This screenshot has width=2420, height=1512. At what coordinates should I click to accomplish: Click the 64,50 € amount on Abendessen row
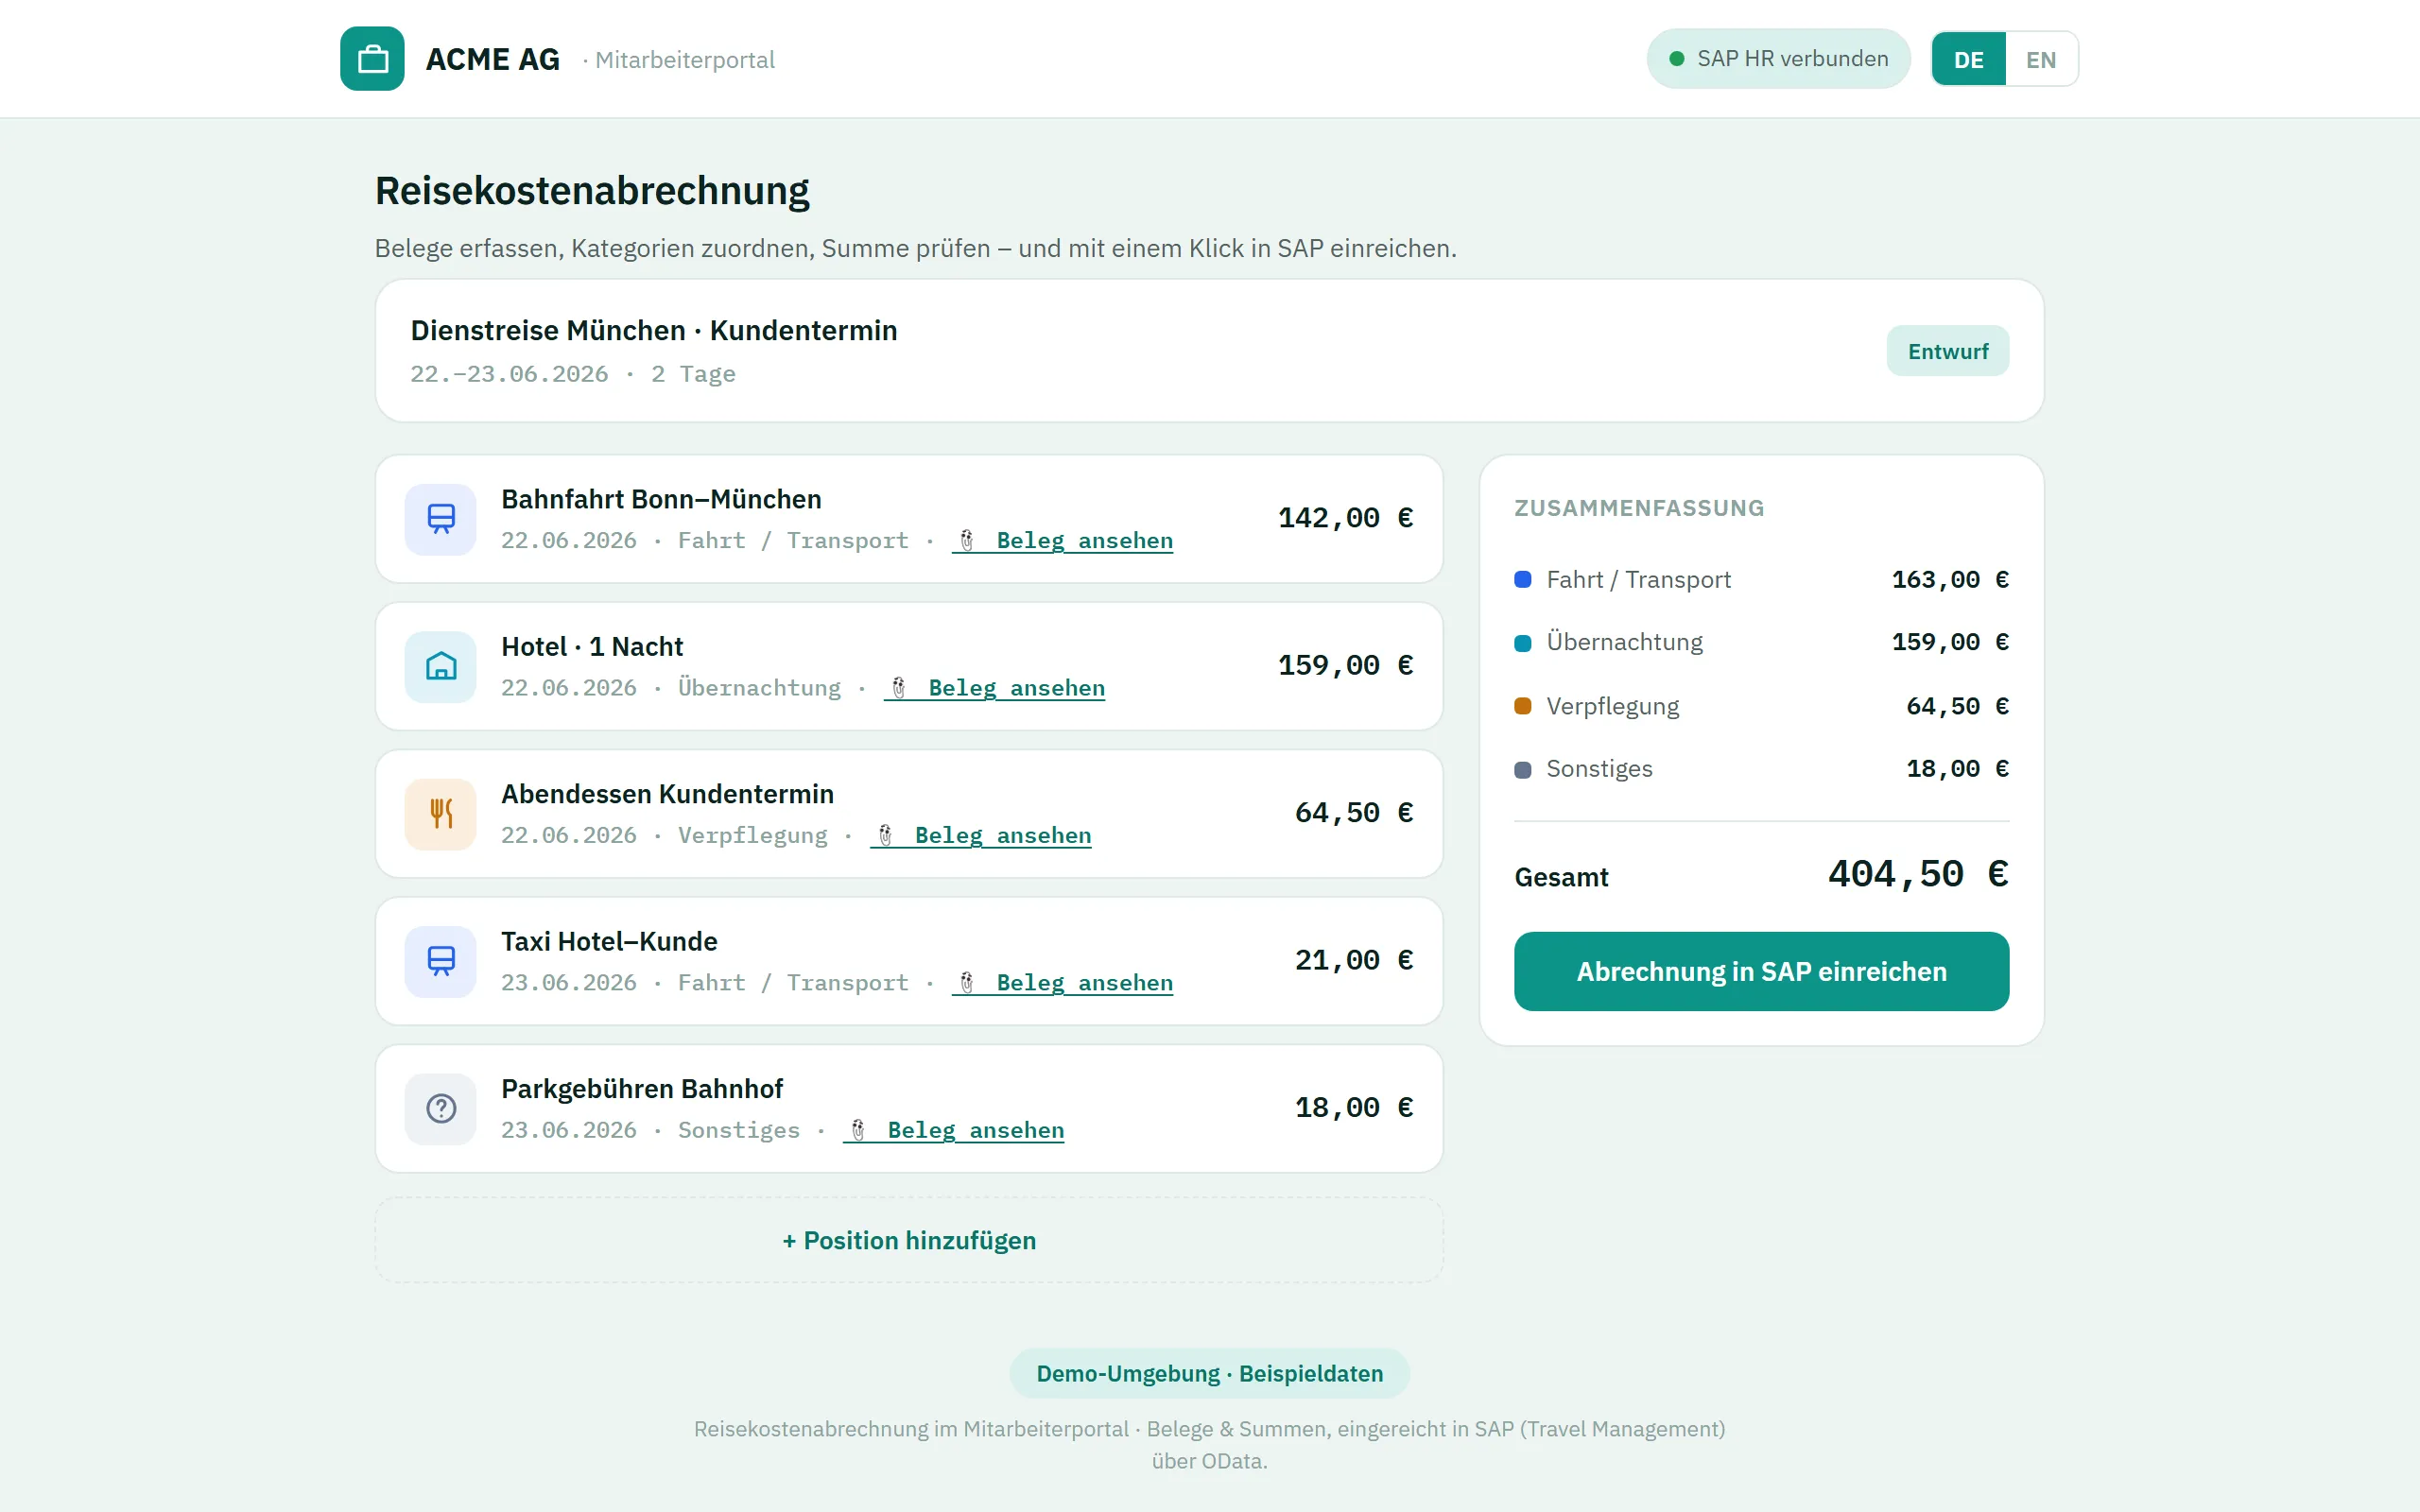[x=1353, y=813]
